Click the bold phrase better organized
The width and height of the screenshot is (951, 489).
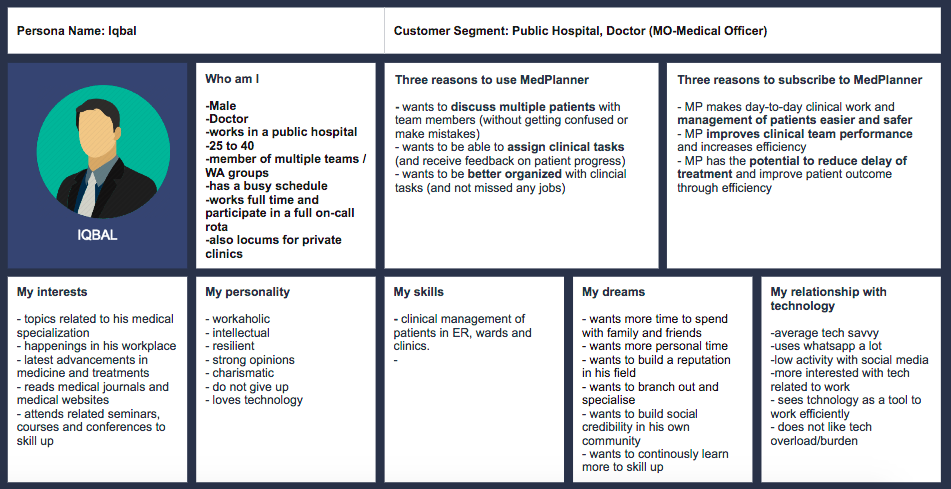514,175
